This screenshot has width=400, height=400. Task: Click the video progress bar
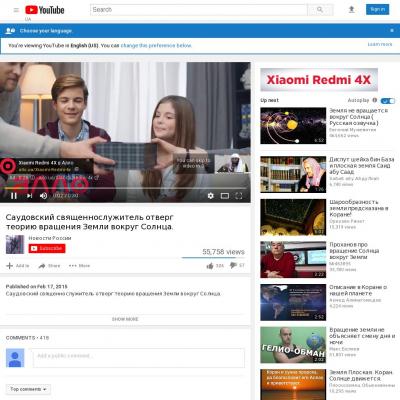click(125, 188)
